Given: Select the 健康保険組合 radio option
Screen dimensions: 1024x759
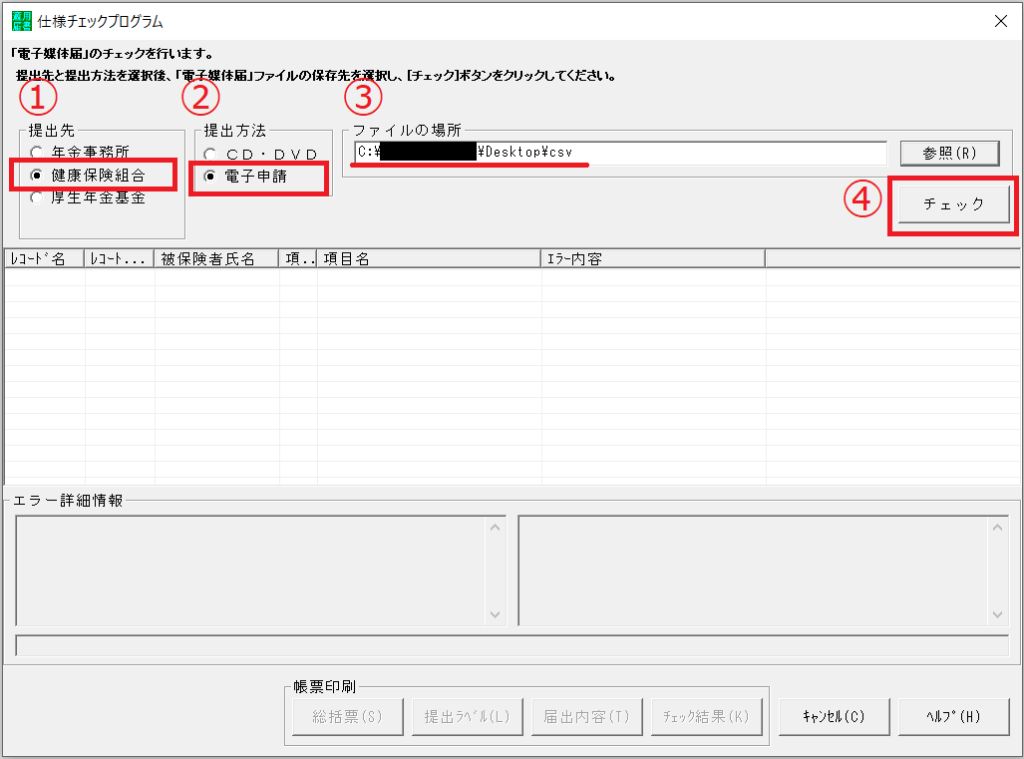Looking at the screenshot, I should (x=37, y=175).
